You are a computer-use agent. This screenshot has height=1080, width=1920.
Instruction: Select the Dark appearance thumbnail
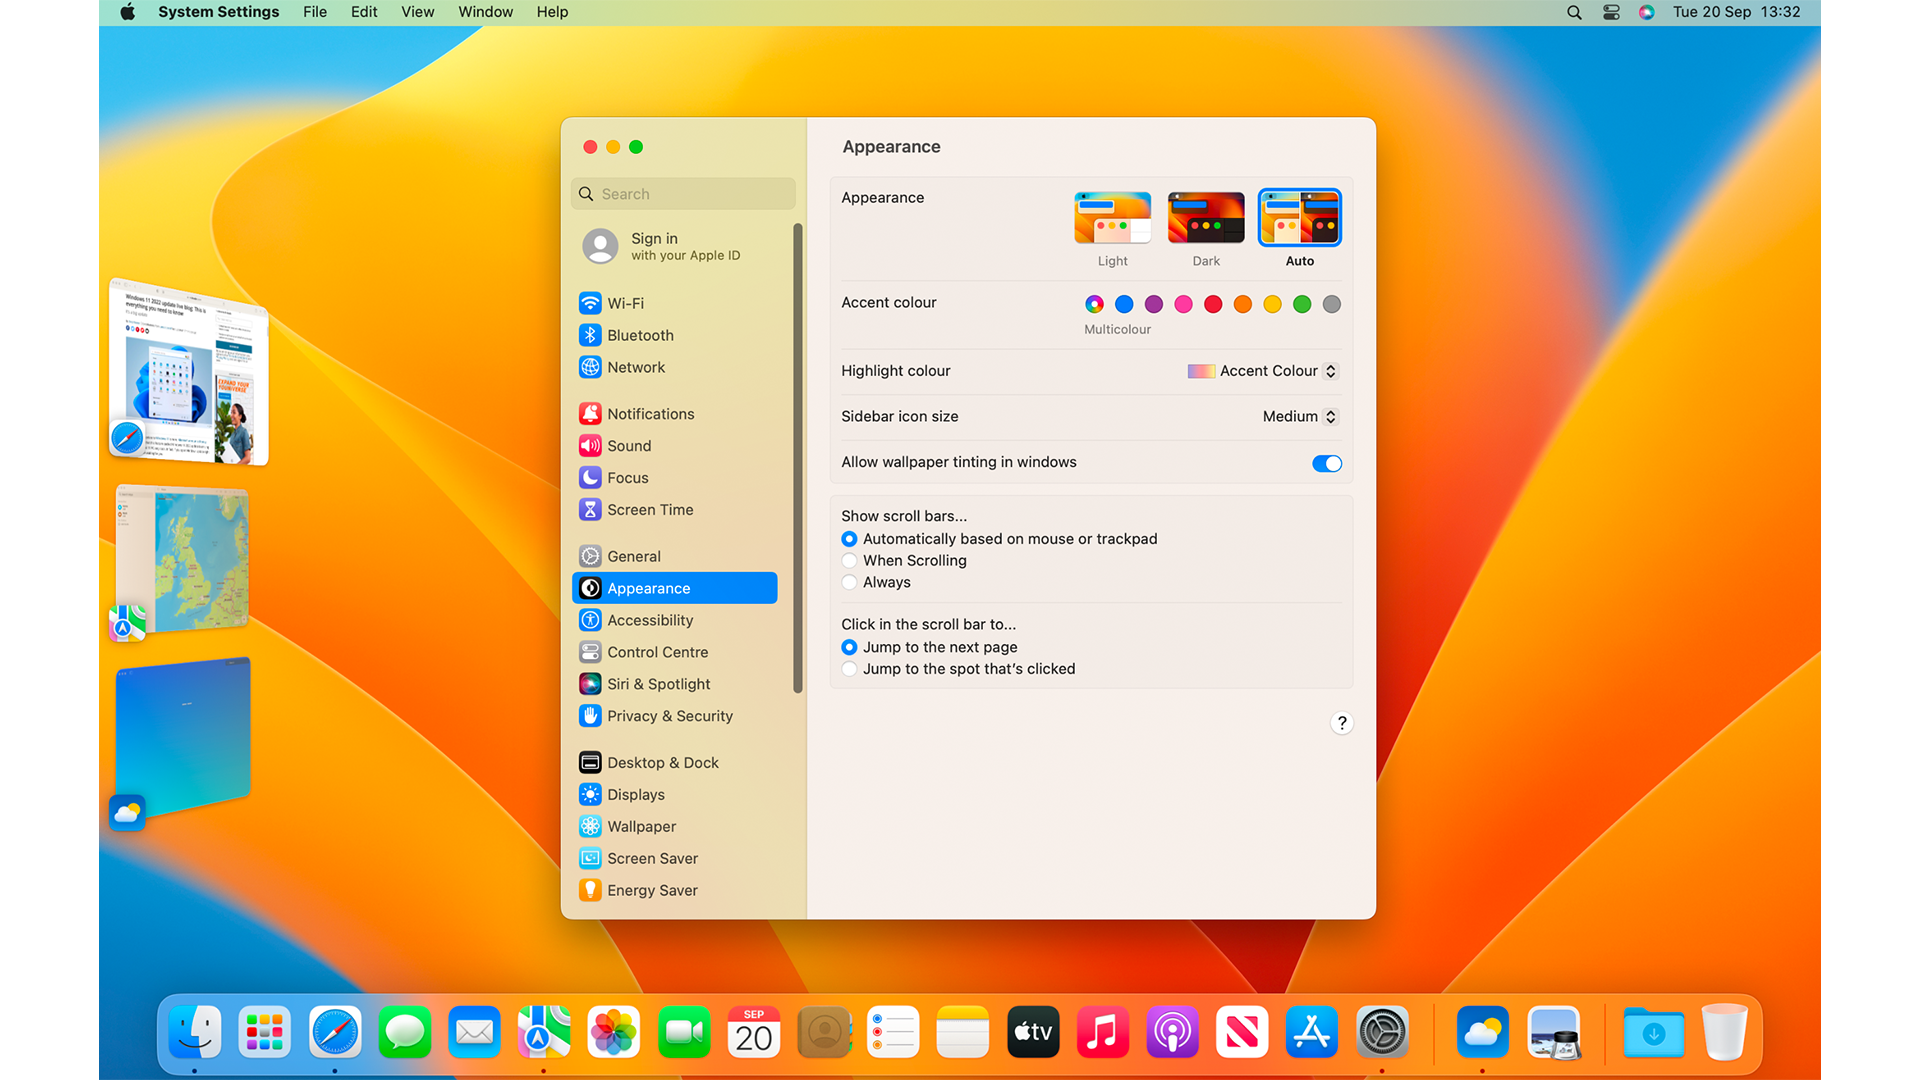tap(1206, 218)
